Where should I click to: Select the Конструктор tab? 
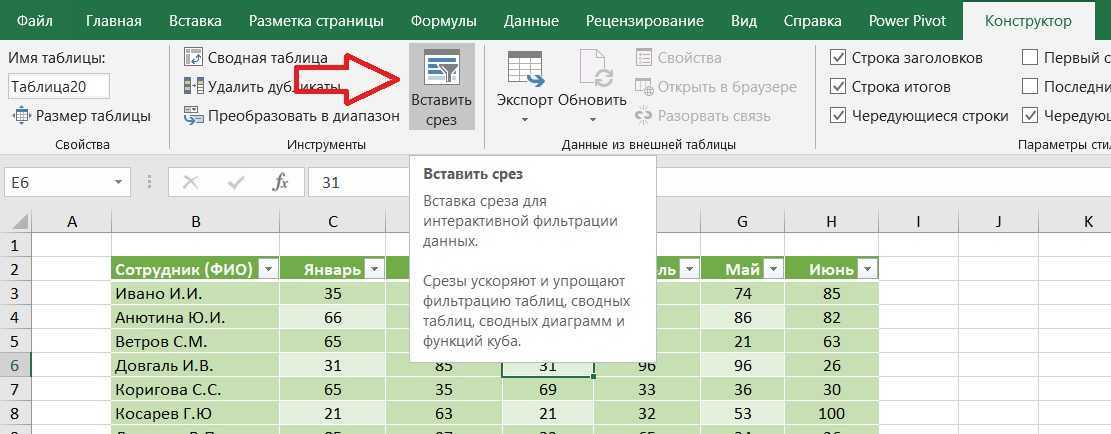1028,21
